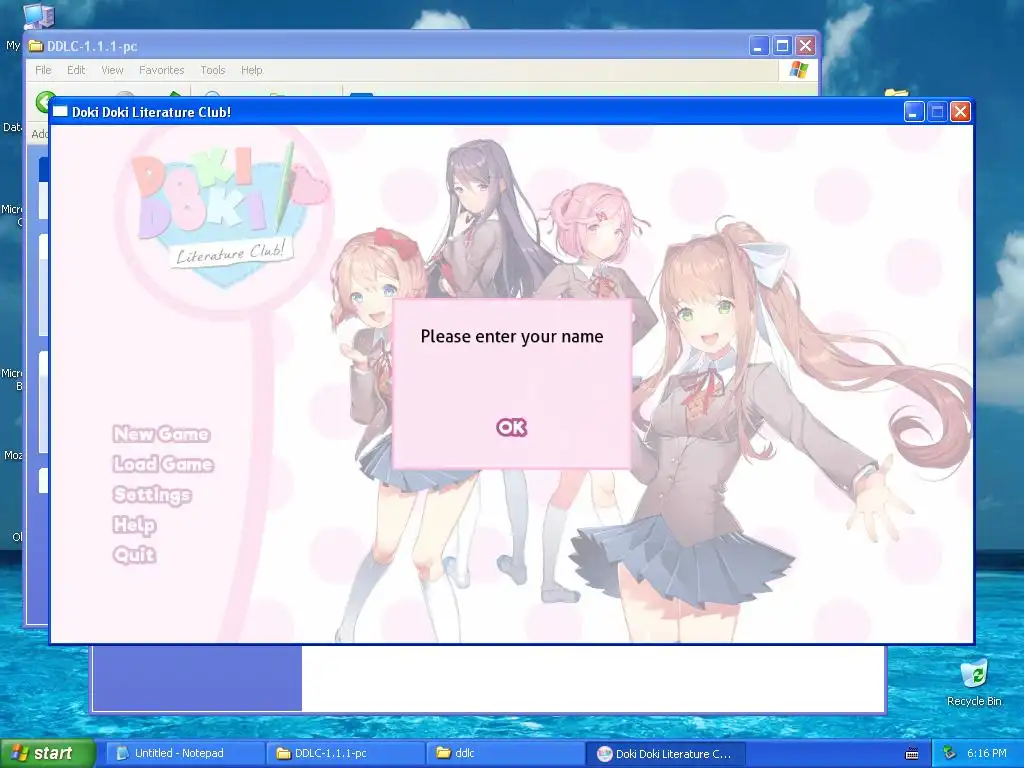Click the 6:16 PM clock
1024x768 pixels.
pyautogui.click(x=987, y=753)
